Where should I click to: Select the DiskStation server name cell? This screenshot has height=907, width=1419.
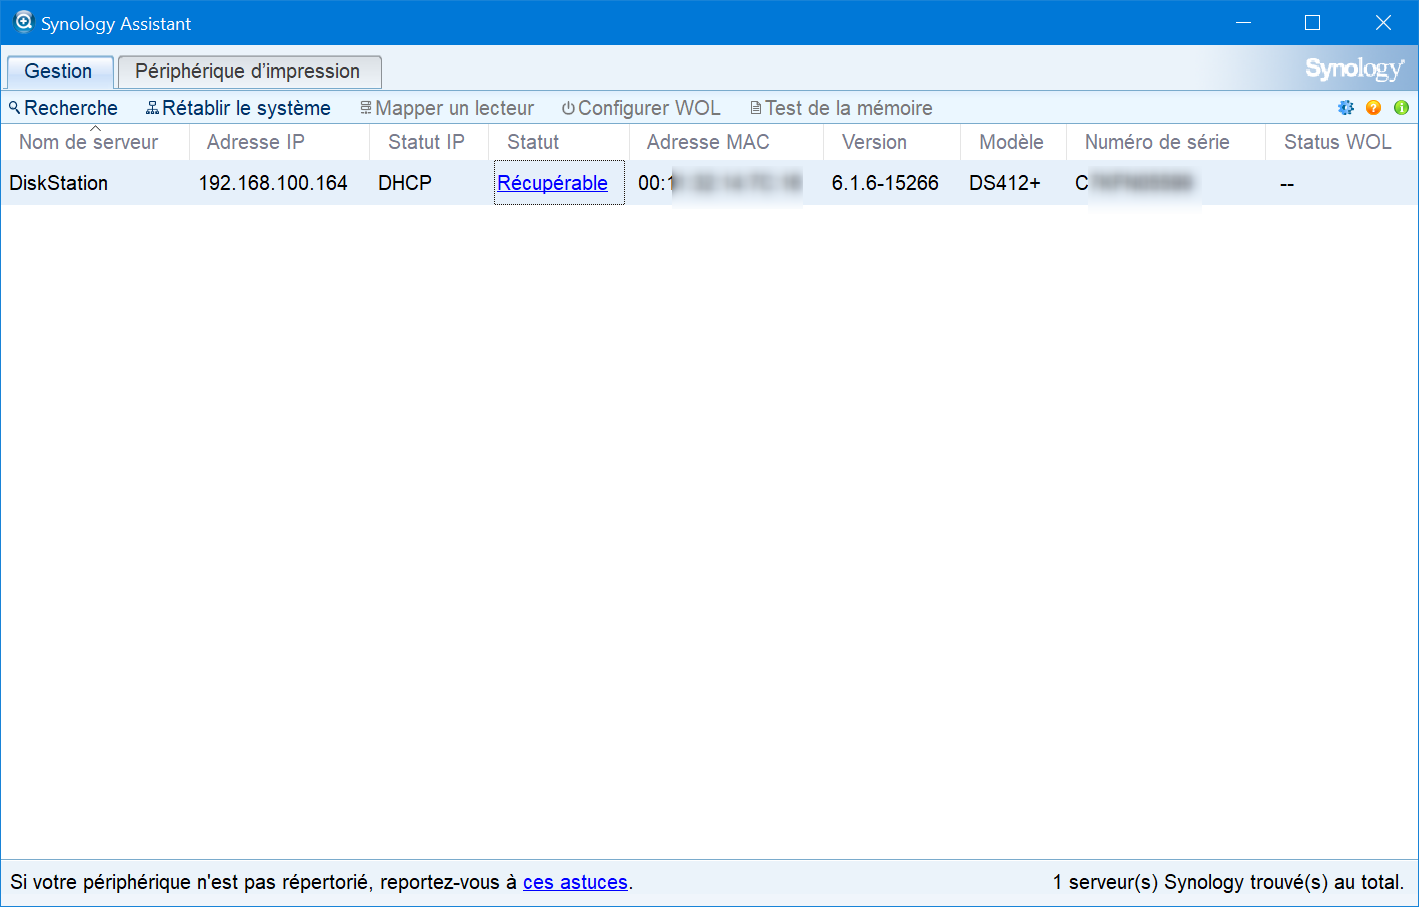59,183
